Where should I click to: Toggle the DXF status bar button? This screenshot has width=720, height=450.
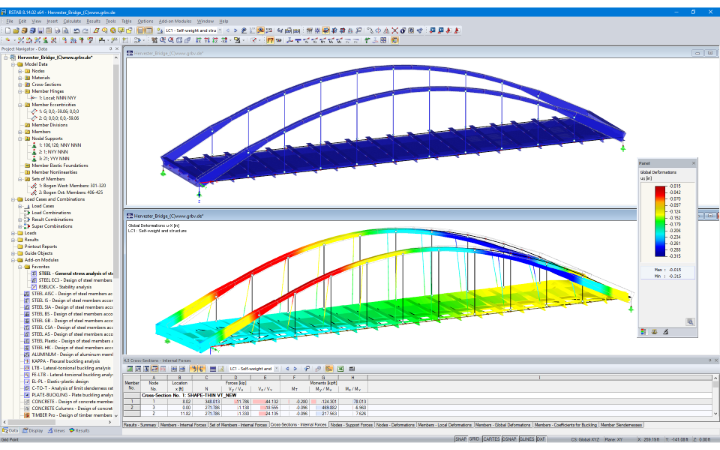[541, 439]
